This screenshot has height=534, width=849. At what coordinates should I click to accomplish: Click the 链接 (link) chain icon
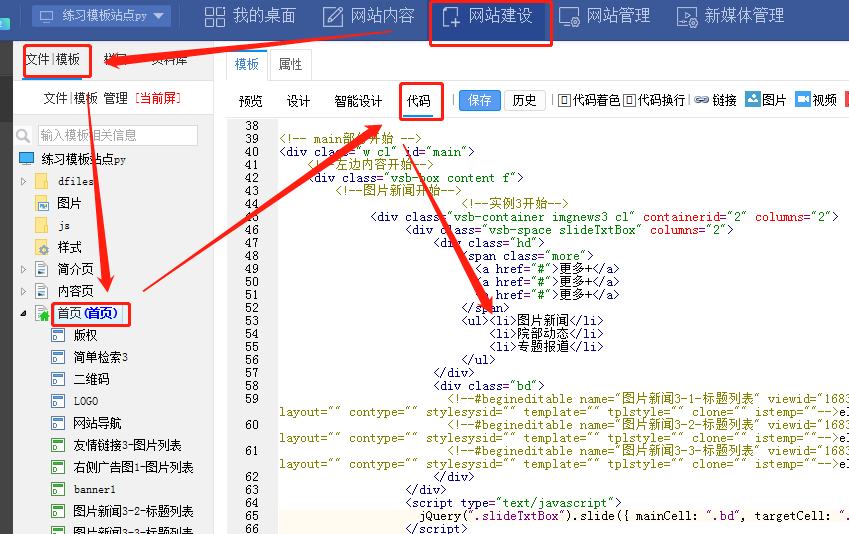(702, 100)
